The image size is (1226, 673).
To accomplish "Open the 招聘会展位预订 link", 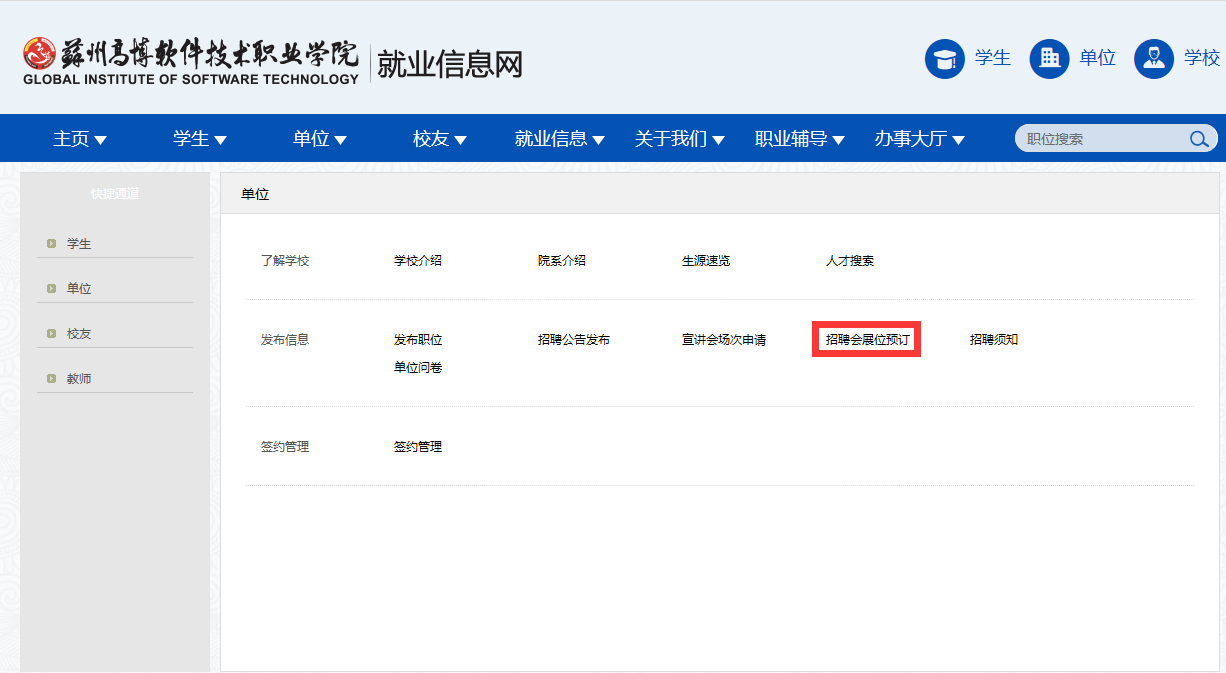I will [x=867, y=340].
